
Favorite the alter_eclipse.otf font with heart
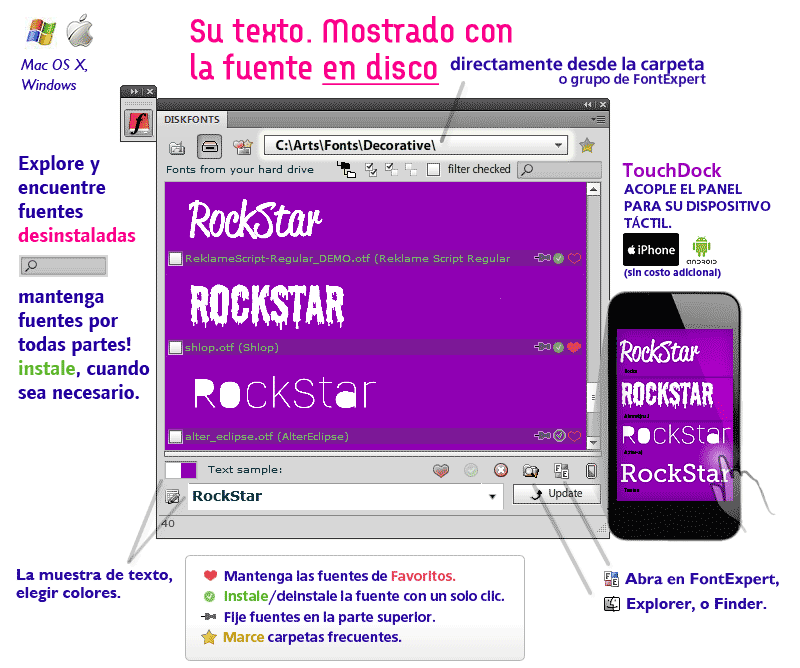pos(574,436)
